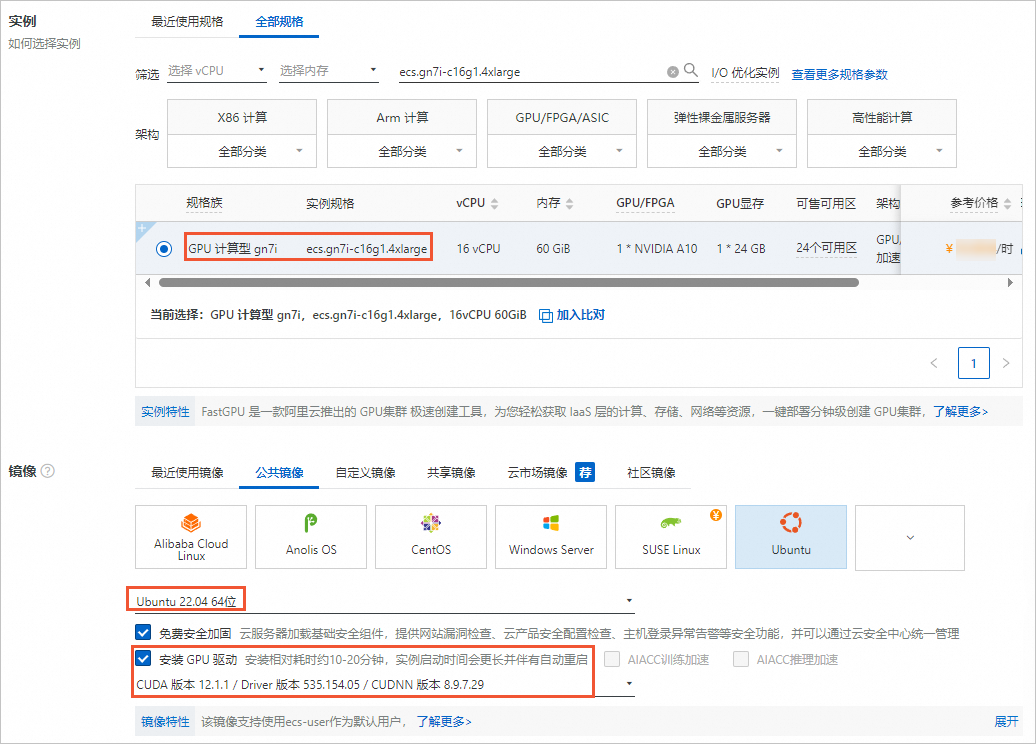Go to the next page arrow
The width and height of the screenshot is (1036, 744).
click(x=1006, y=363)
